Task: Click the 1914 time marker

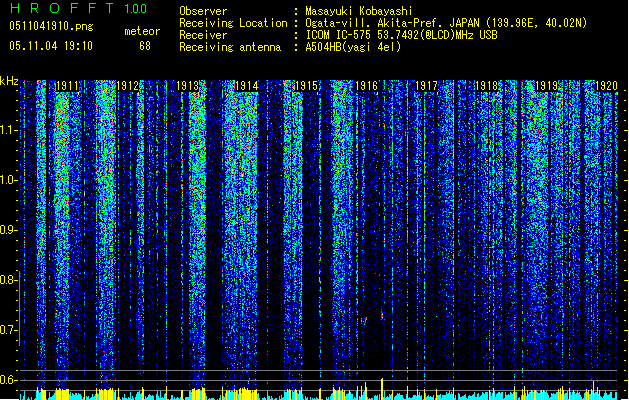Action: point(246,86)
